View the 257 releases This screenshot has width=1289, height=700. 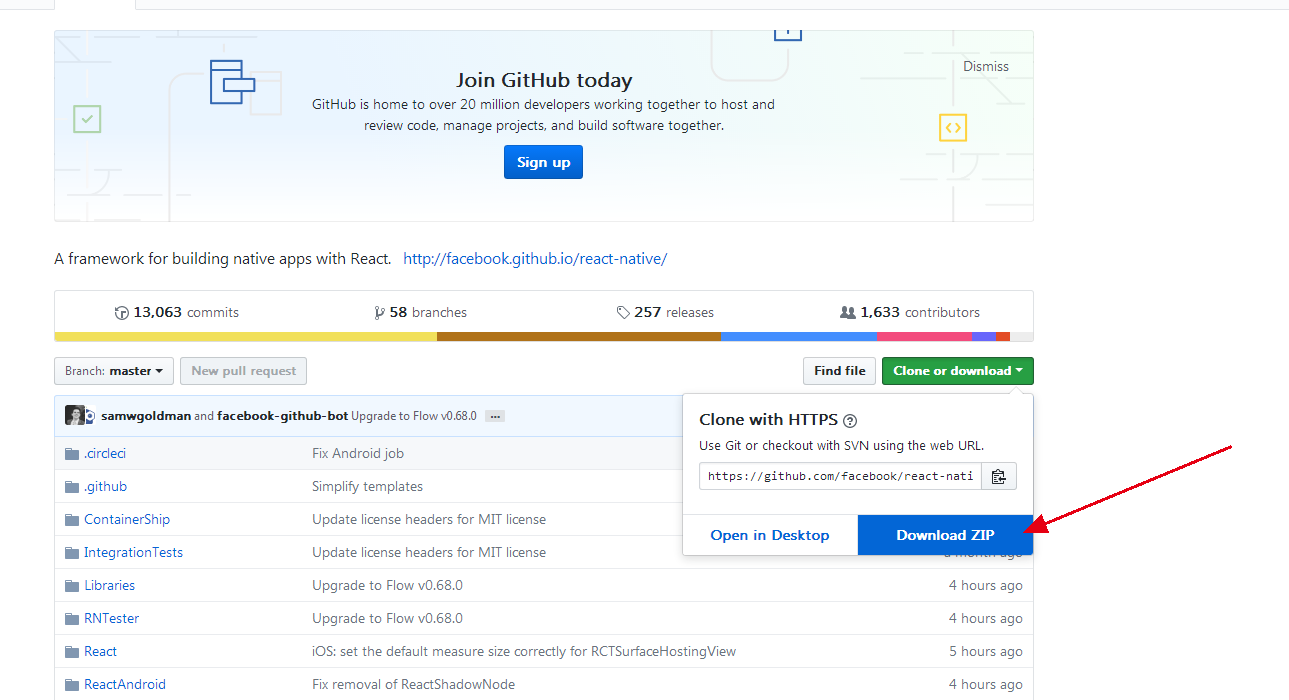click(x=665, y=312)
